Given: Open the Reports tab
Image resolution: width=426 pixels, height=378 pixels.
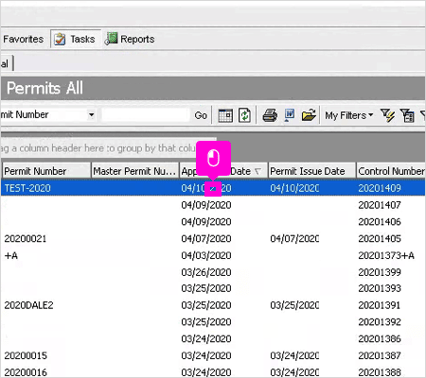Looking at the screenshot, I should [130, 39].
